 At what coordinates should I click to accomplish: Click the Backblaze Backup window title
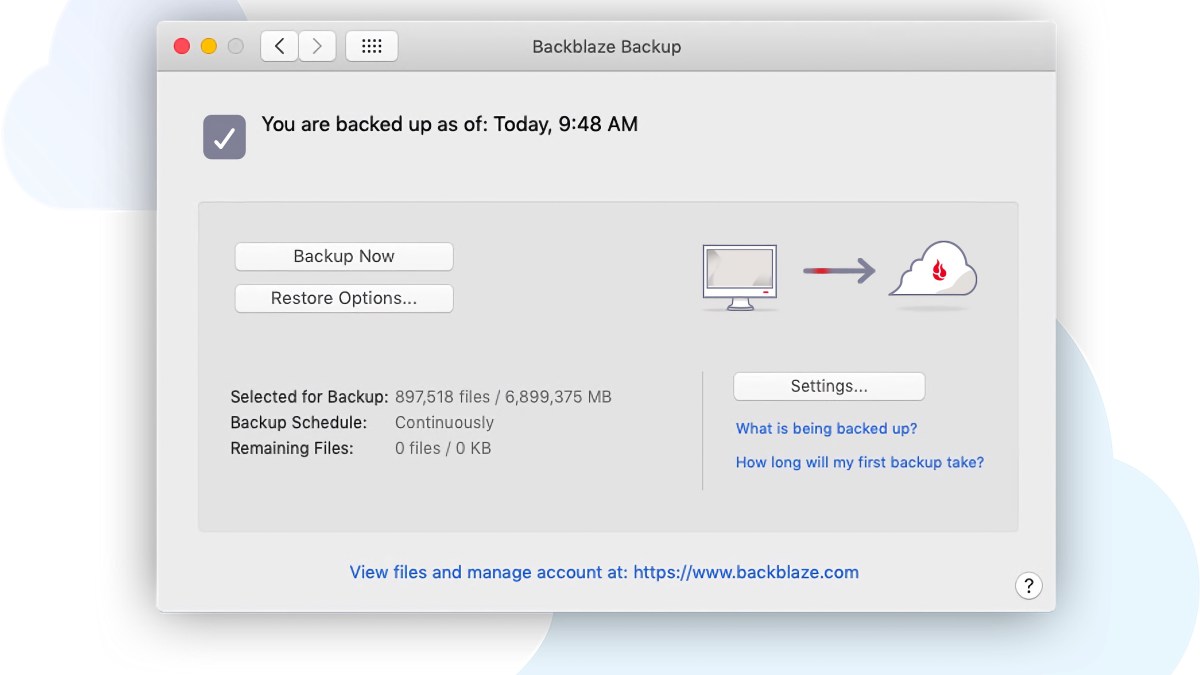[605, 46]
